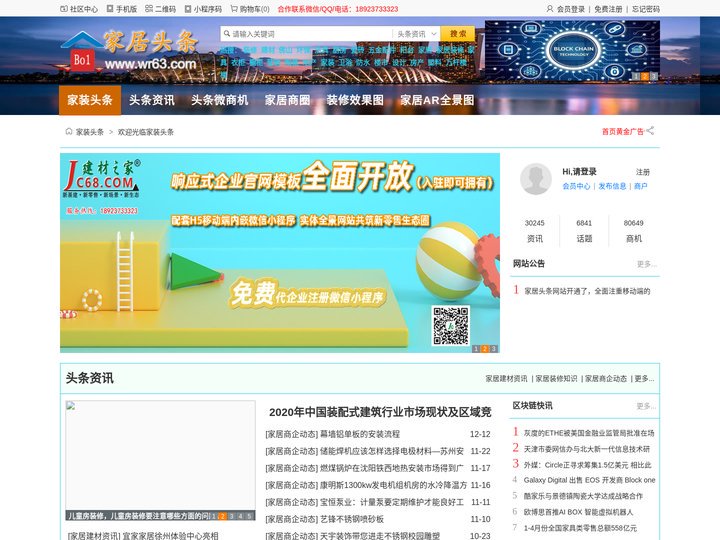Open 更多 next to 网站公告

point(647,264)
